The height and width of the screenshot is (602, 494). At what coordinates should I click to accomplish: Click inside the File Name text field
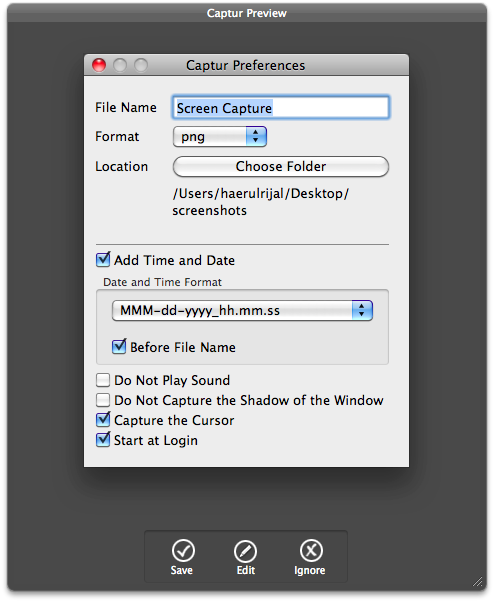[x=281, y=108]
